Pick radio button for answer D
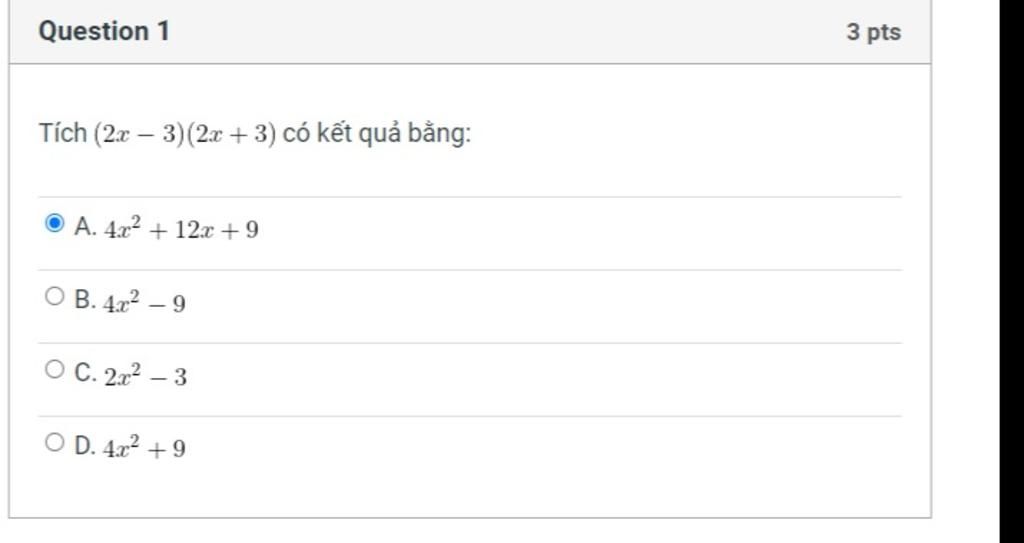Image resolution: width=1024 pixels, height=543 pixels. click(x=55, y=442)
